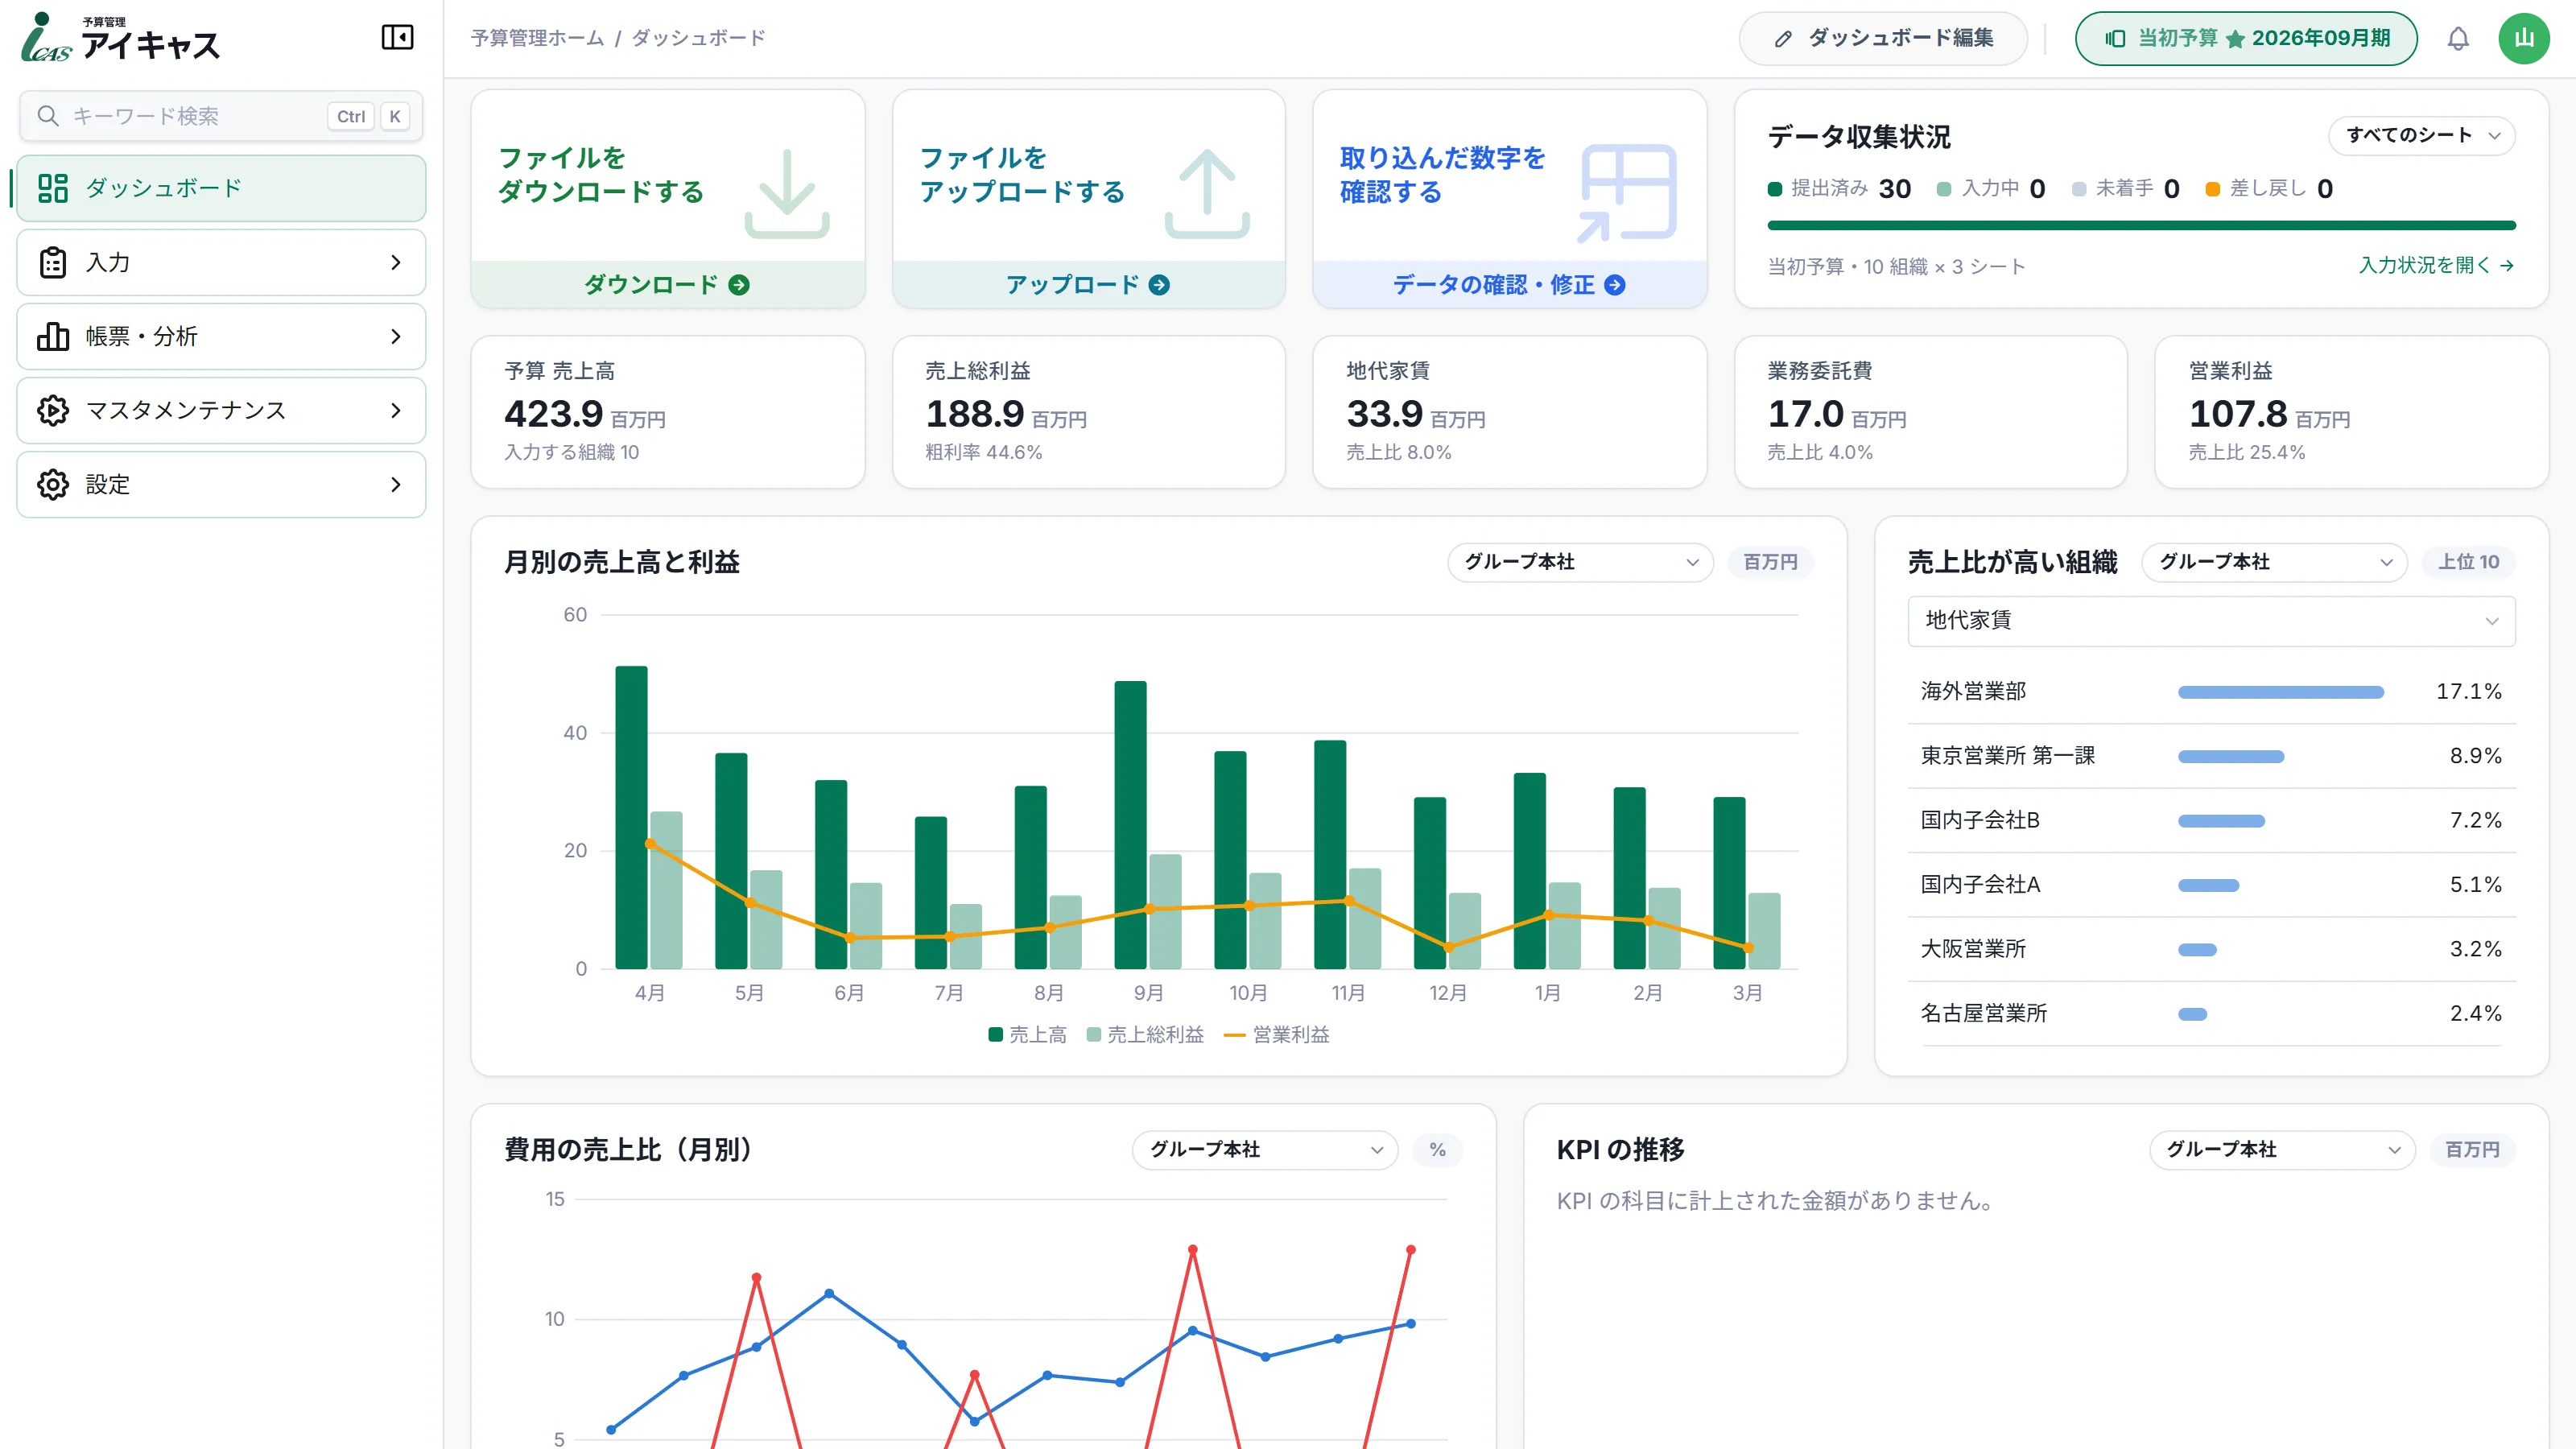The height and width of the screenshot is (1449, 2576).
Task: Toggle the 売上総利益 legend entry
Action: click(1145, 1034)
